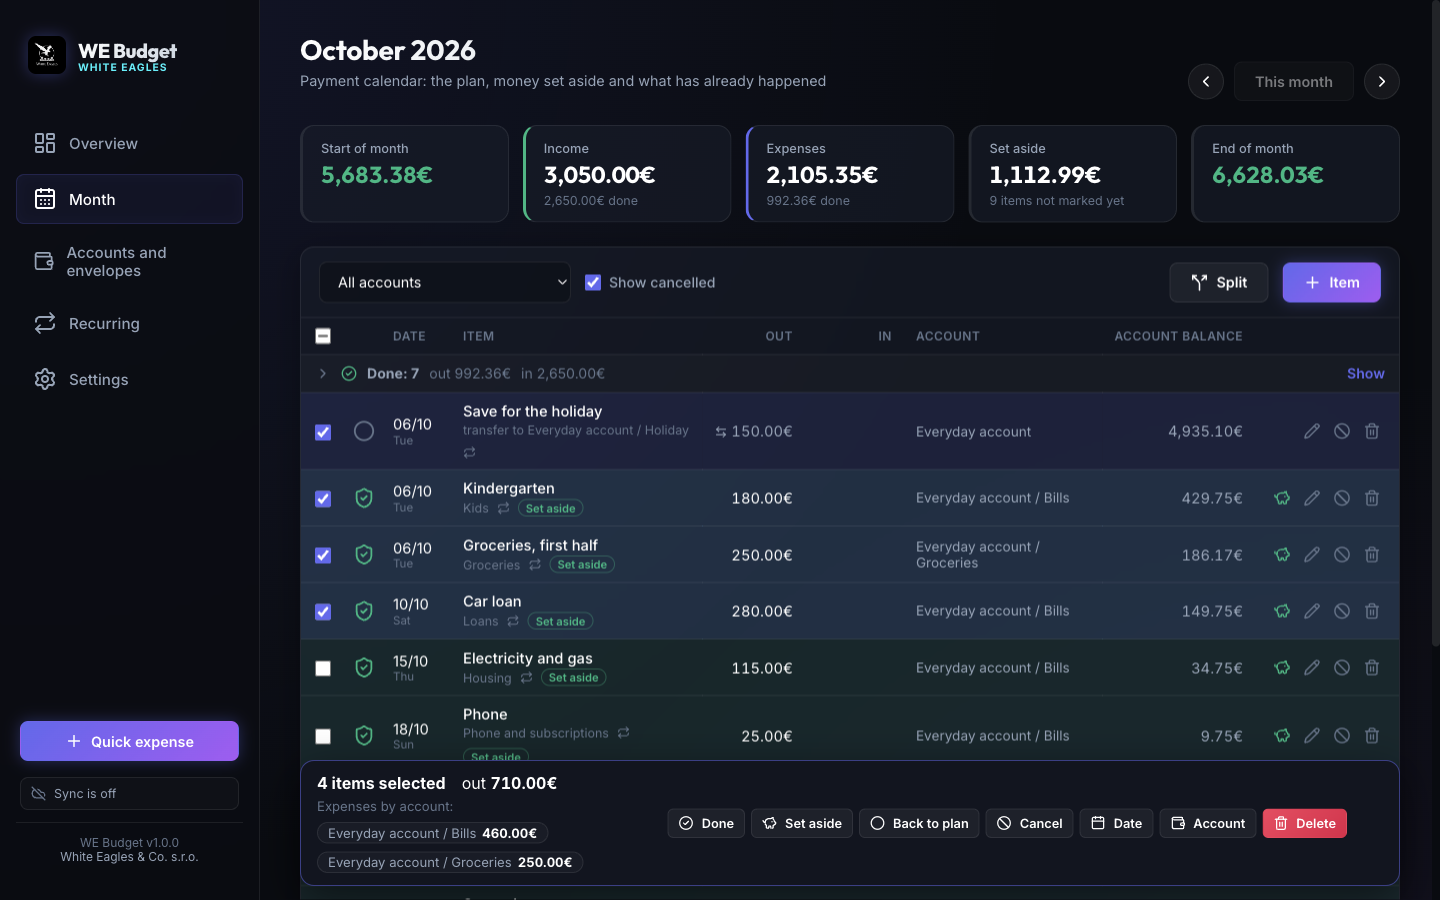Image resolution: width=1440 pixels, height=900 pixels.
Task: Uncheck the Car loan row checkbox
Action: tap(323, 611)
